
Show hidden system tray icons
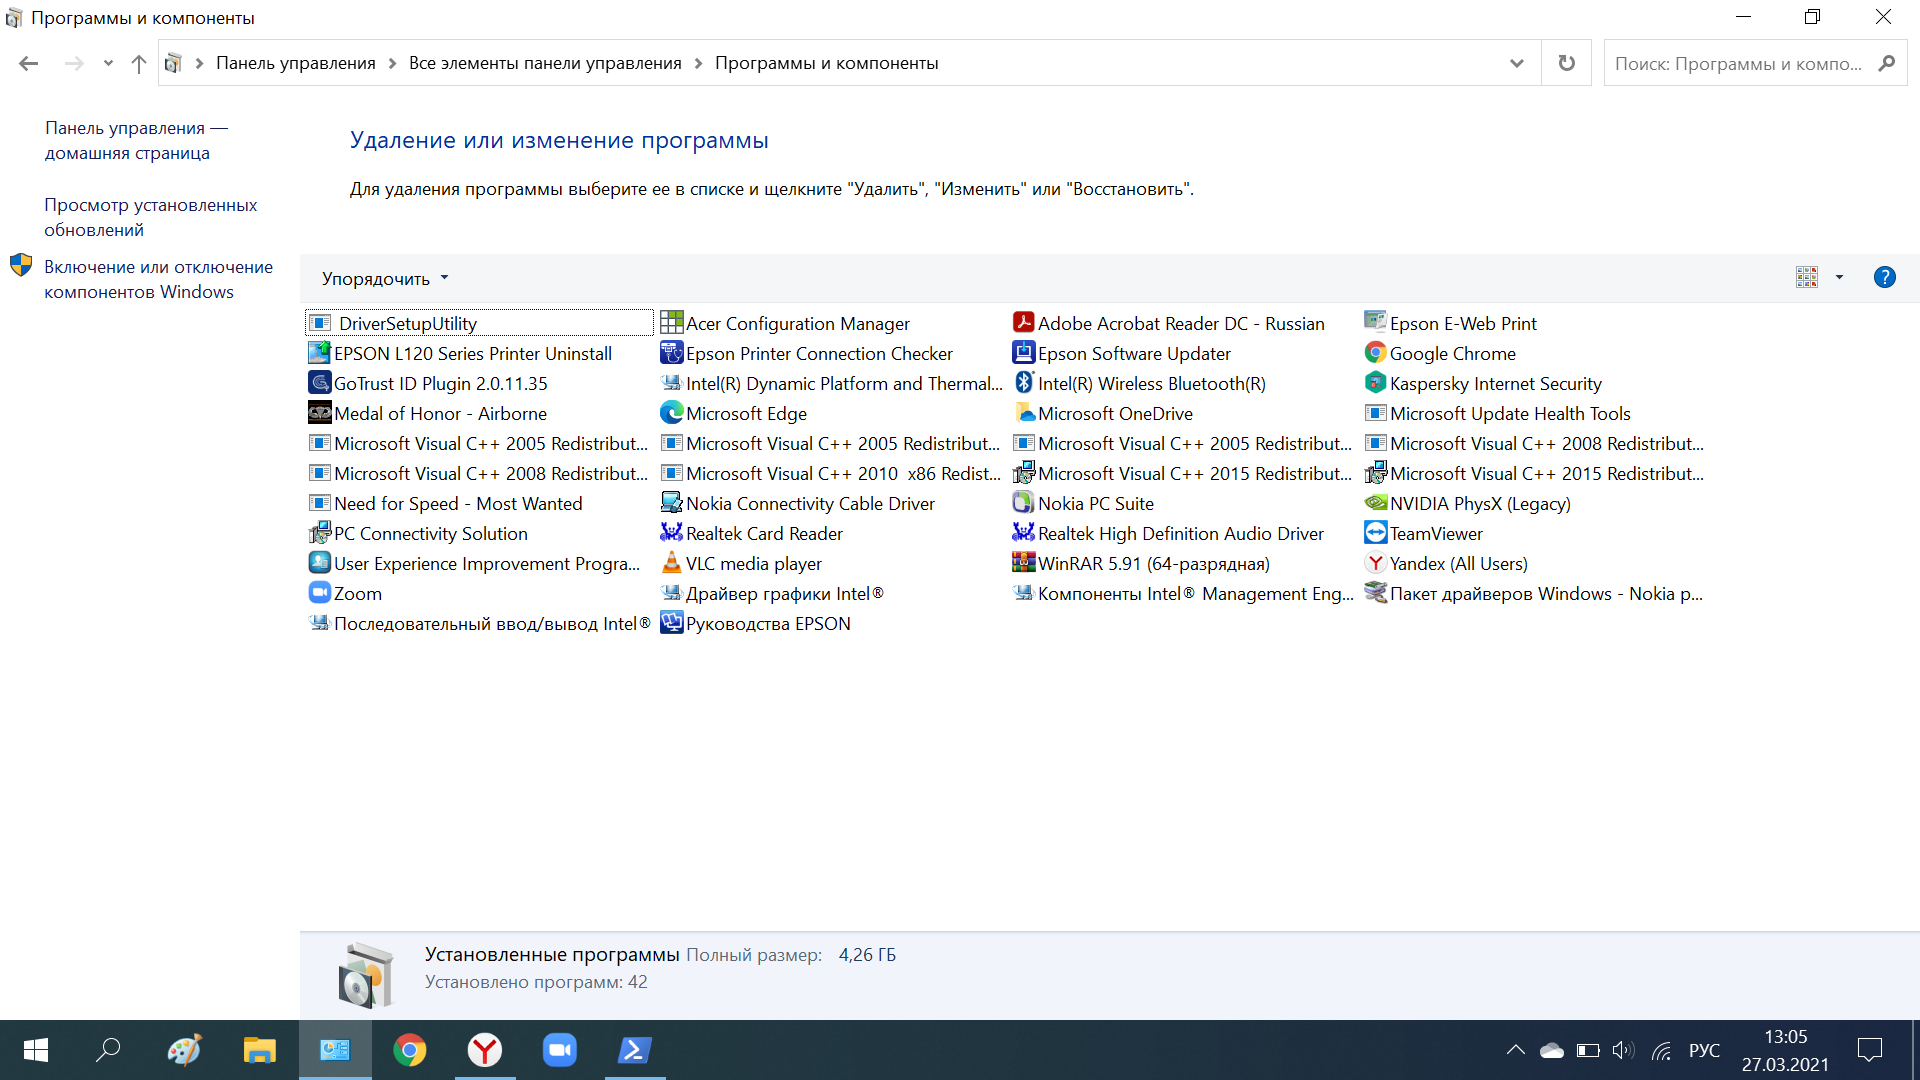coord(1515,1050)
